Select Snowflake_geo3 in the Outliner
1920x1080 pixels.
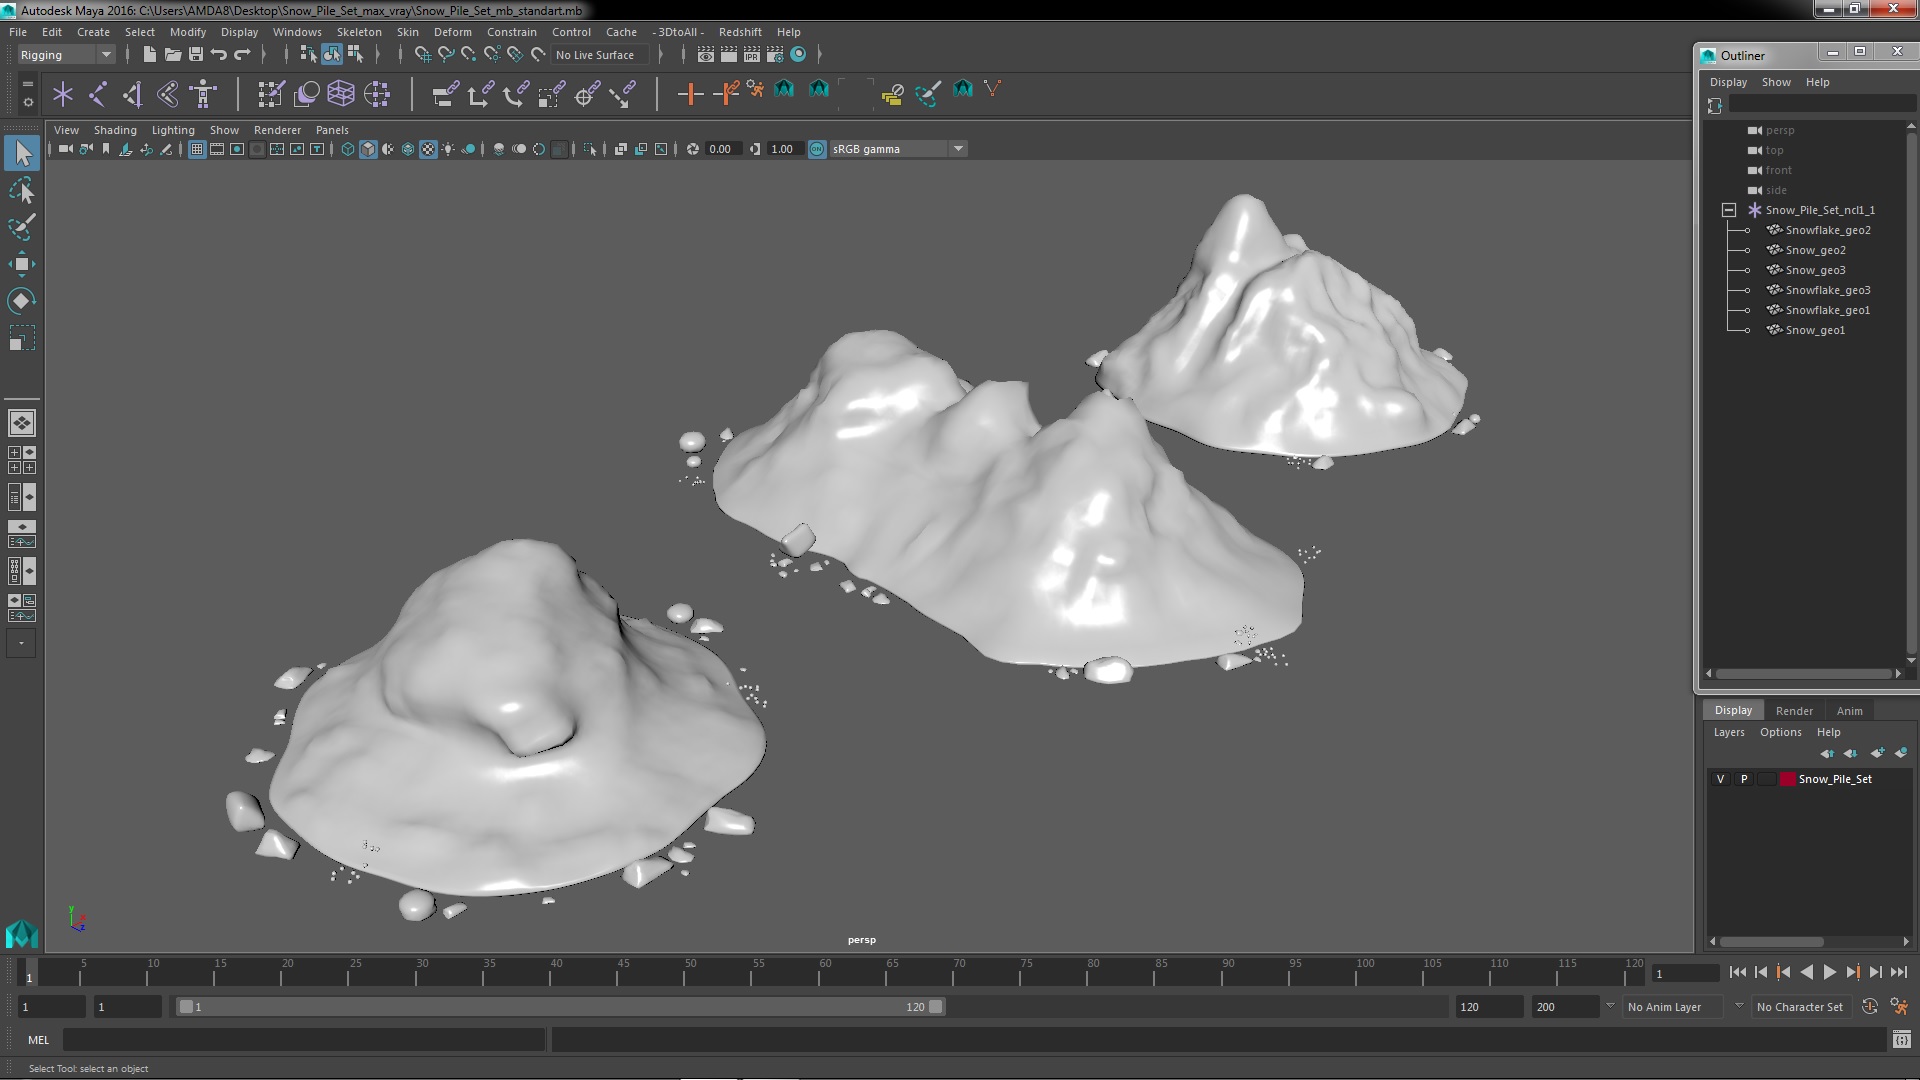point(1827,290)
